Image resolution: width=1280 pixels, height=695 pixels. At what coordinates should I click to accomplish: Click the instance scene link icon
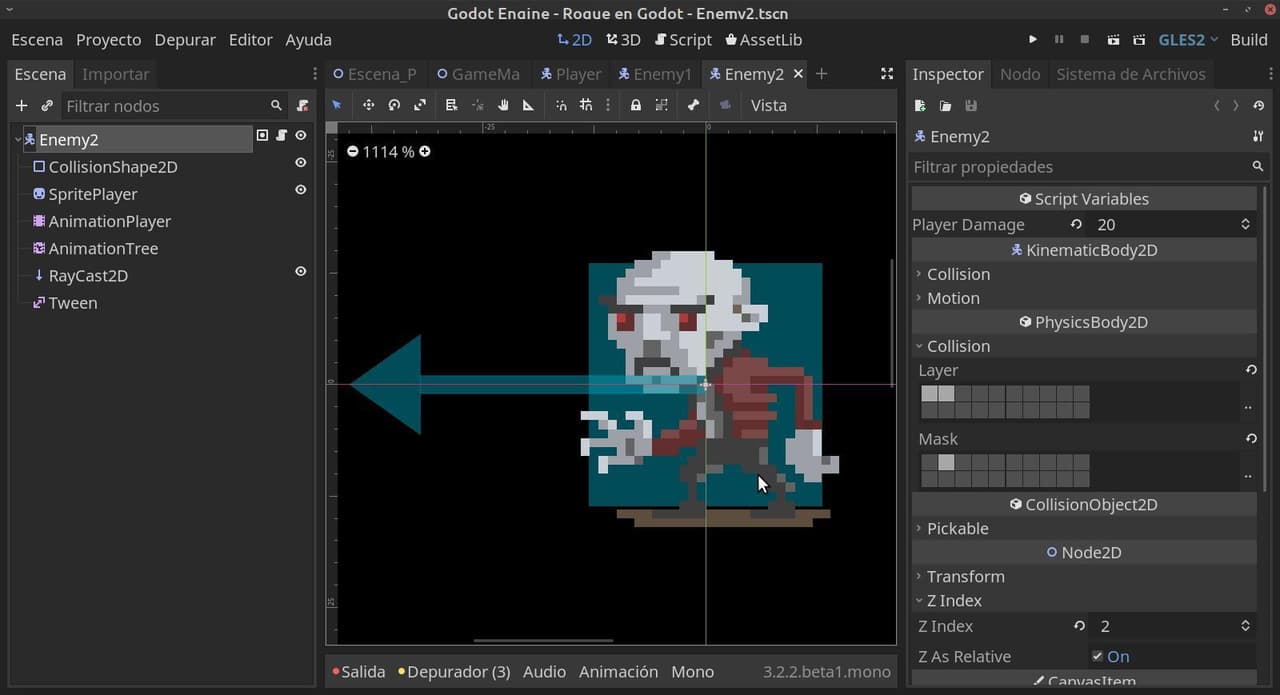pos(47,105)
